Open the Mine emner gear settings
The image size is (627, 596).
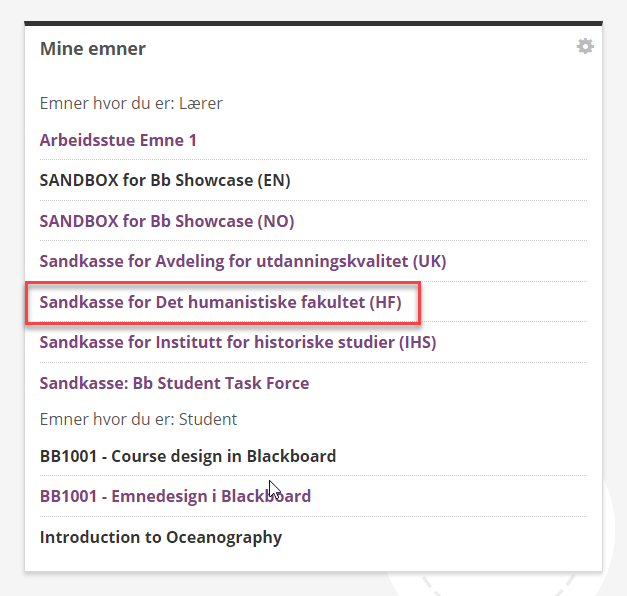(585, 46)
